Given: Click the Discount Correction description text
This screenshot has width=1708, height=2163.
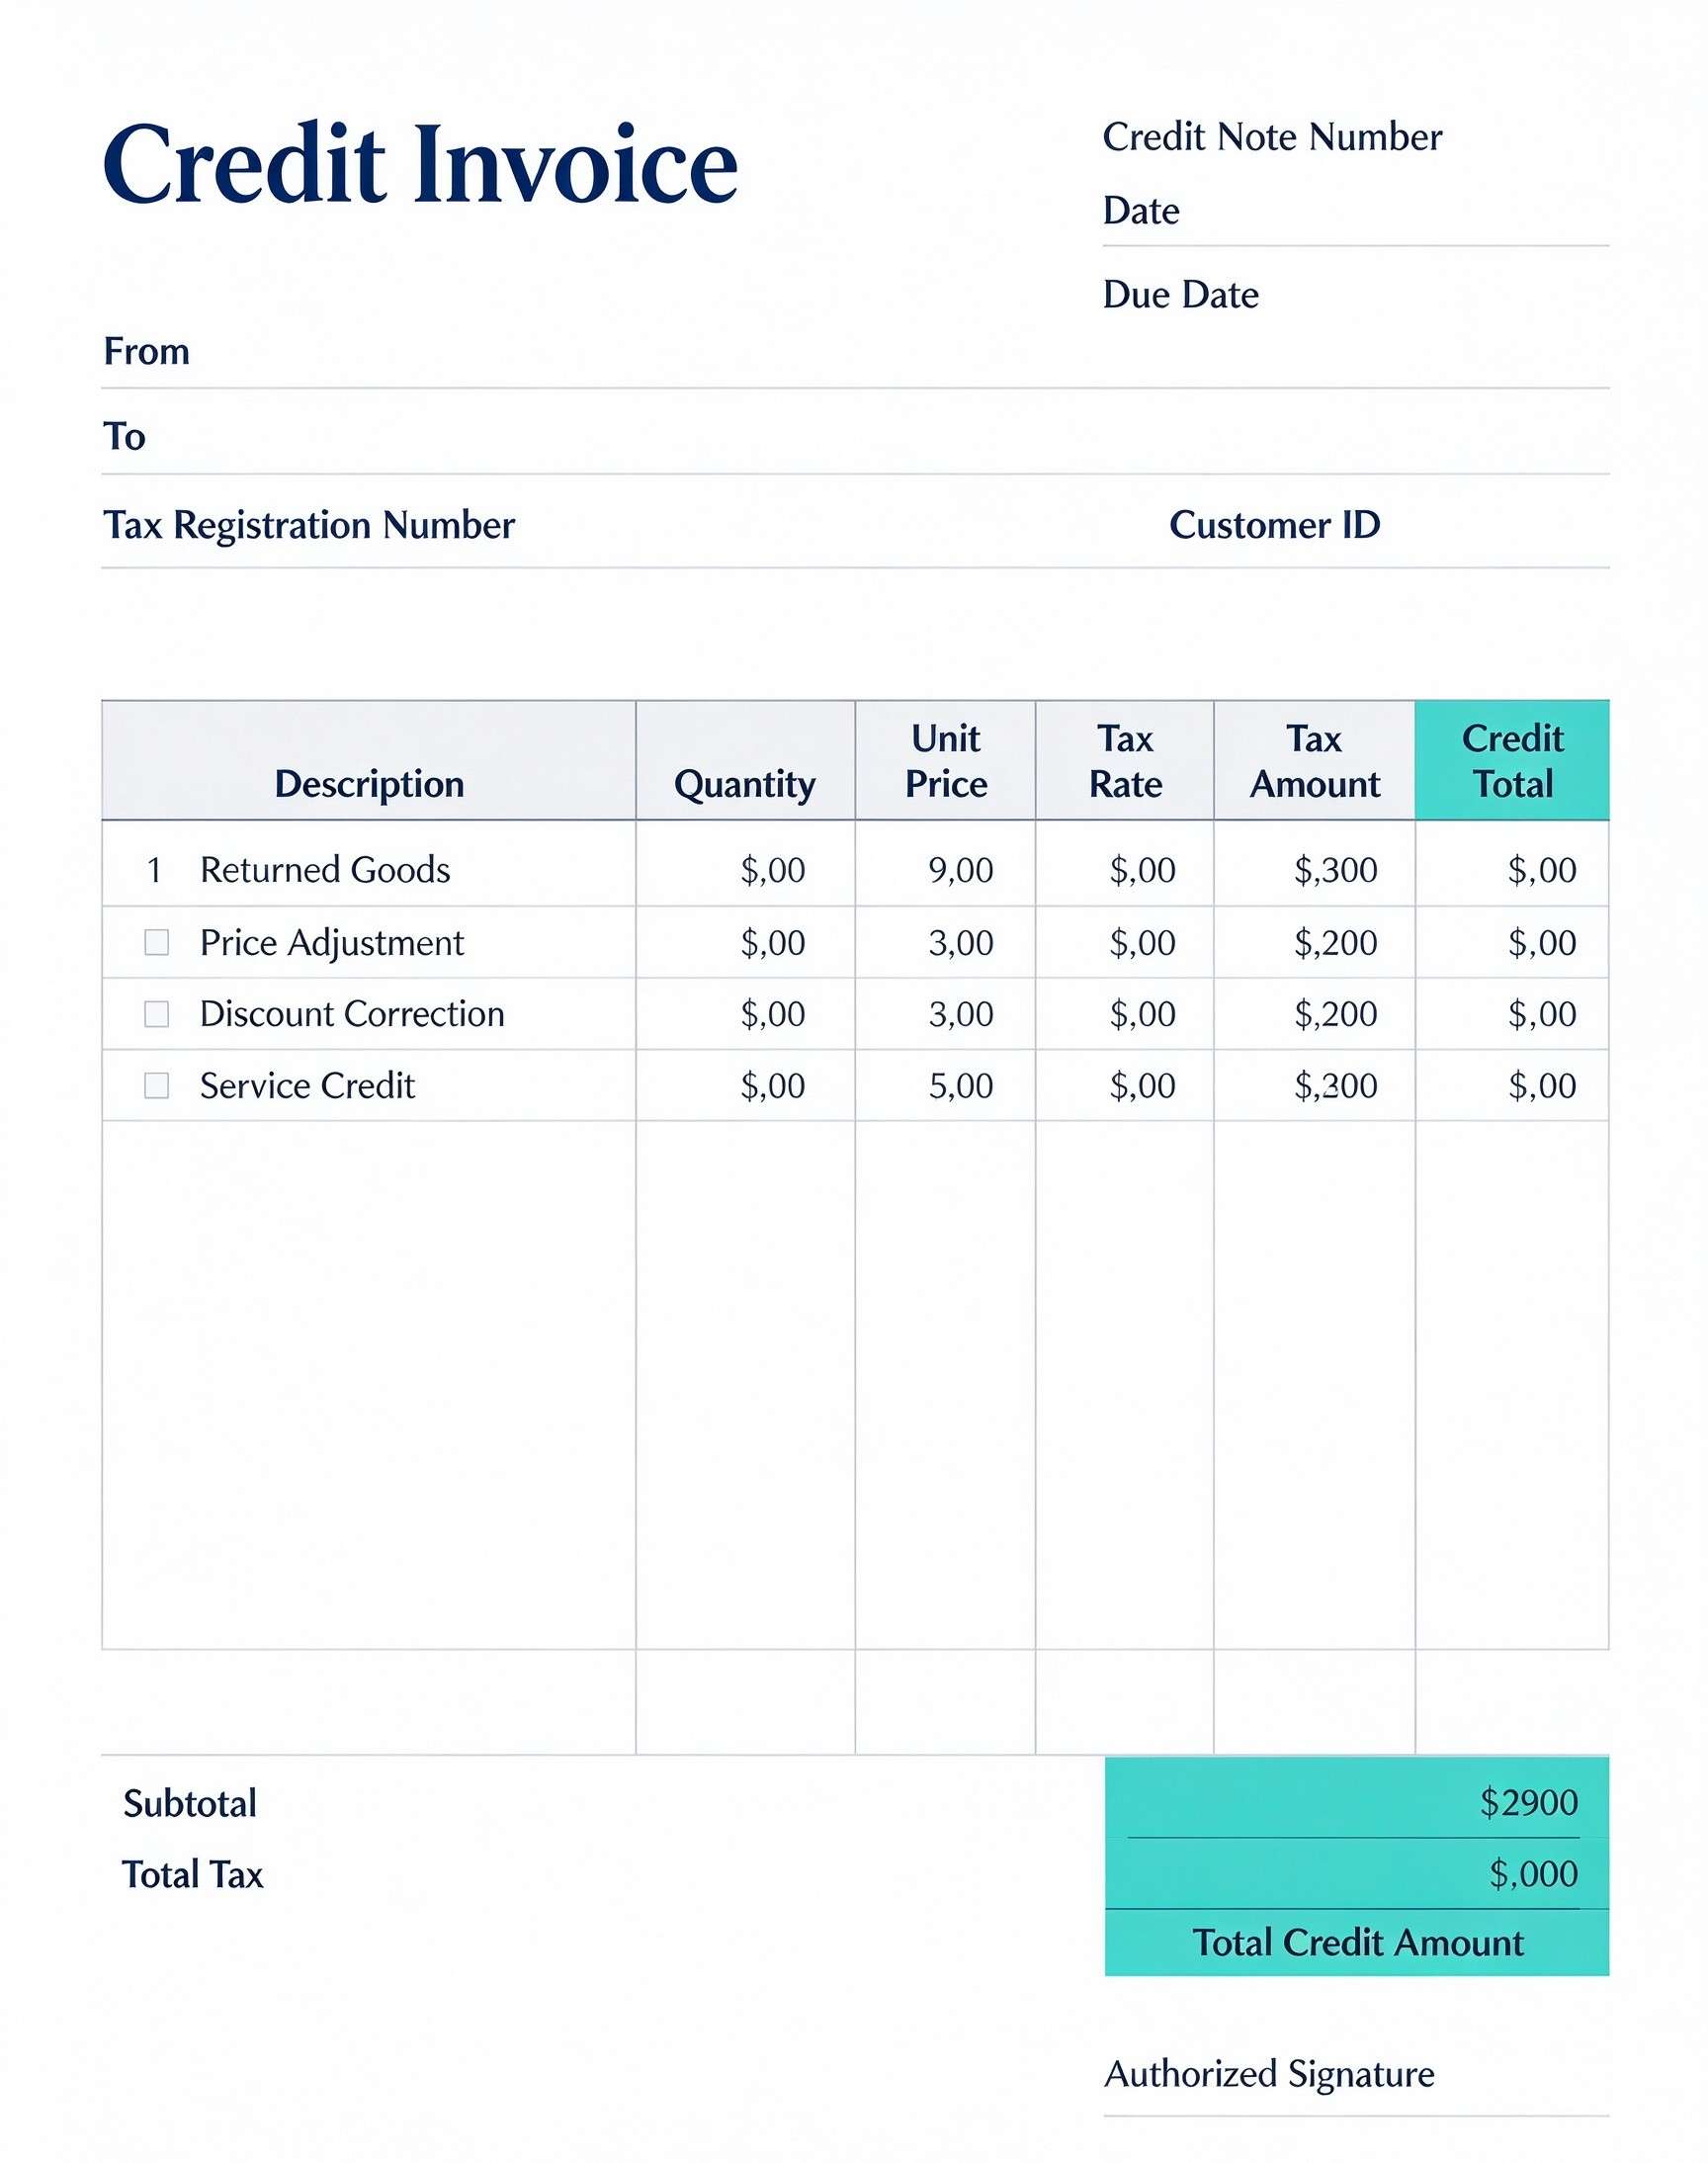Looking at the screenshot, I should 352,1014.
